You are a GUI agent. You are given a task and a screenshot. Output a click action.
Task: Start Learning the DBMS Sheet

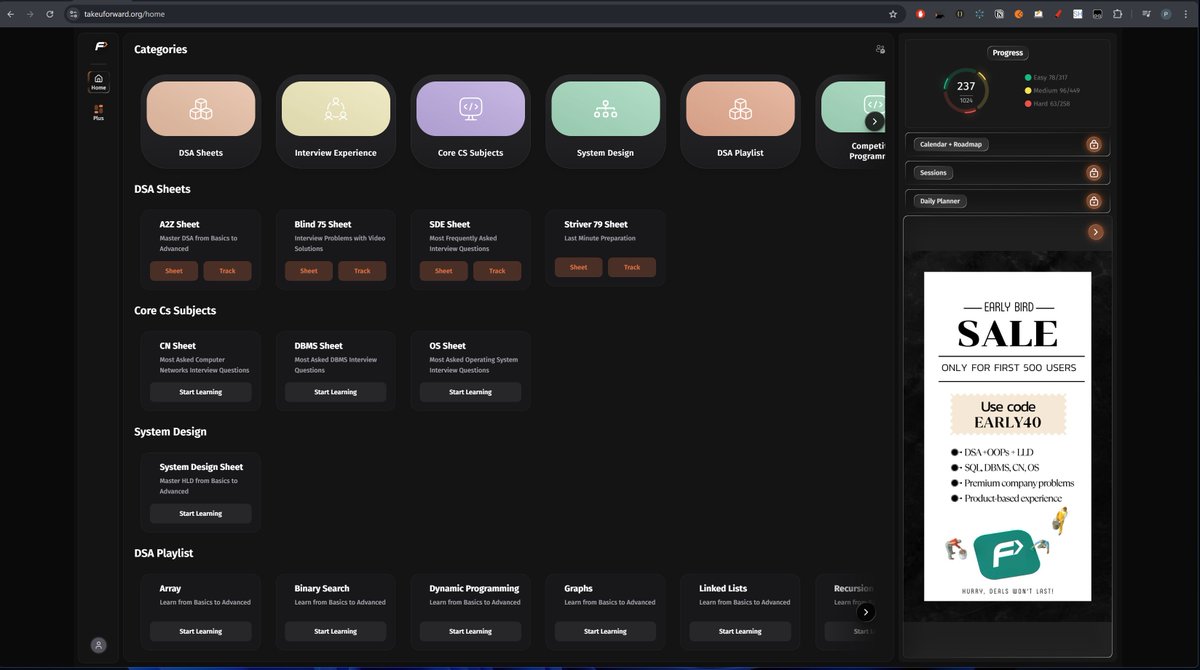tap(336, 392)
